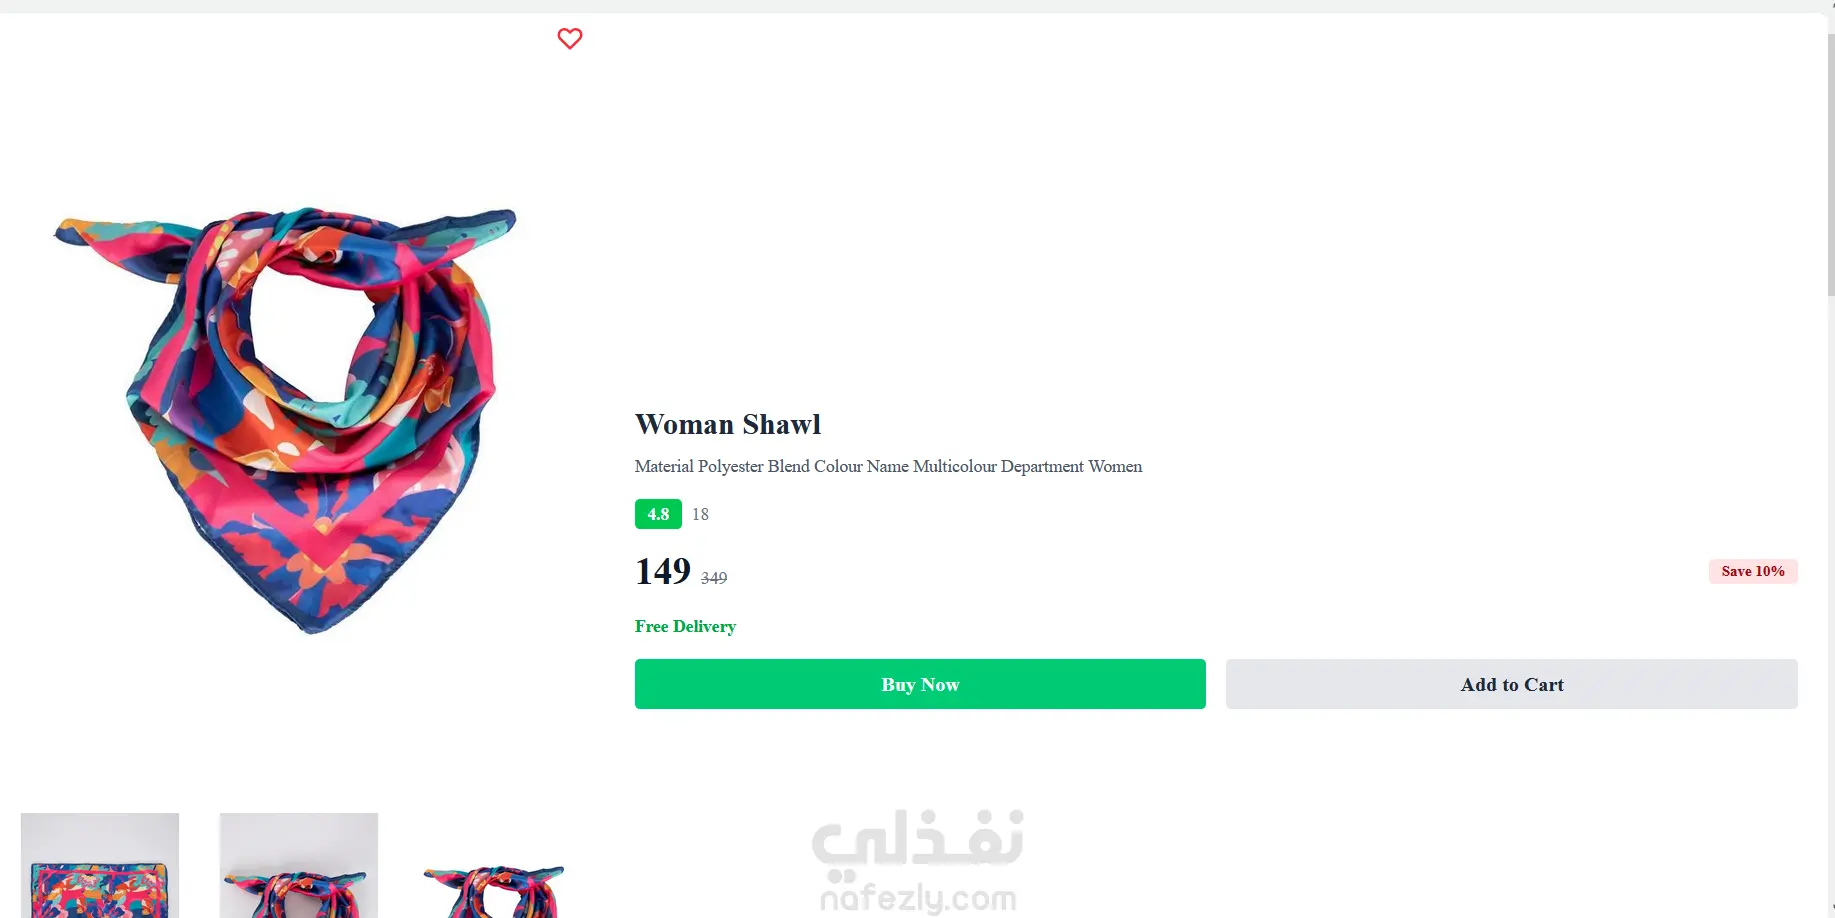Click the product material description text

pyautogui.click(x=888, y=466)
